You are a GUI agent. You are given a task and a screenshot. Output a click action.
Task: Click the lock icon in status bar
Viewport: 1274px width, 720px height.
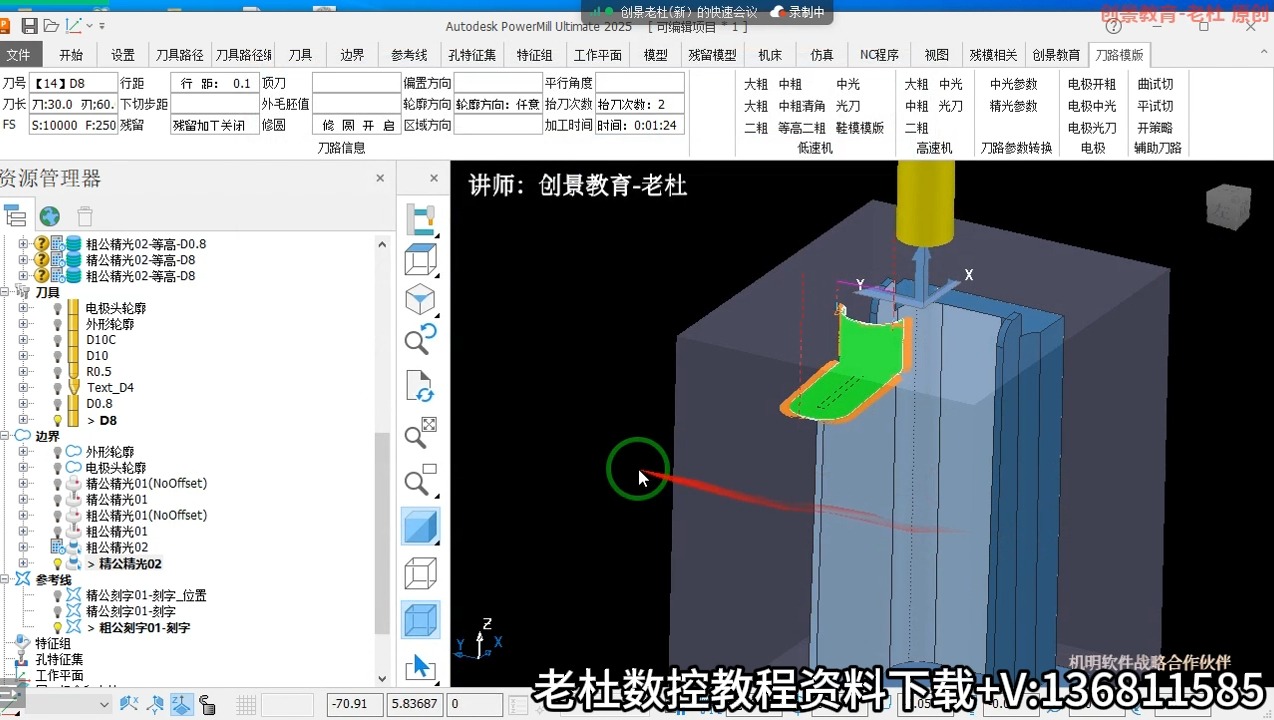[x=207, y=704]
